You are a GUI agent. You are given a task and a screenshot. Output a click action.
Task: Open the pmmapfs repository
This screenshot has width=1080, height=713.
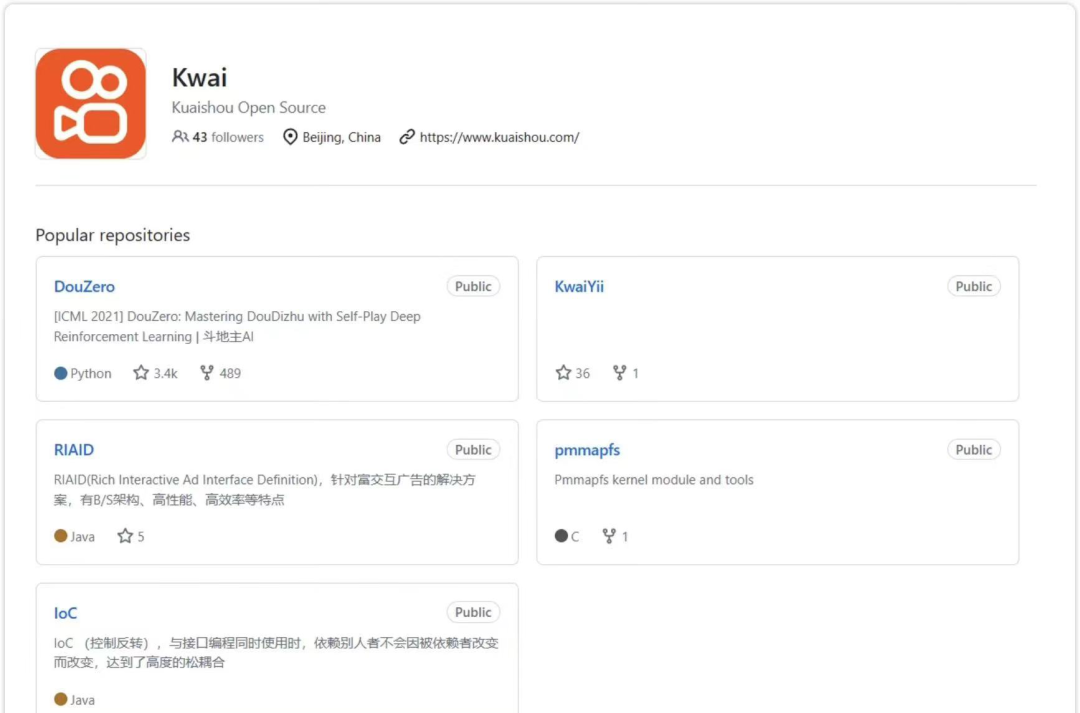click(x=587, y=450)
